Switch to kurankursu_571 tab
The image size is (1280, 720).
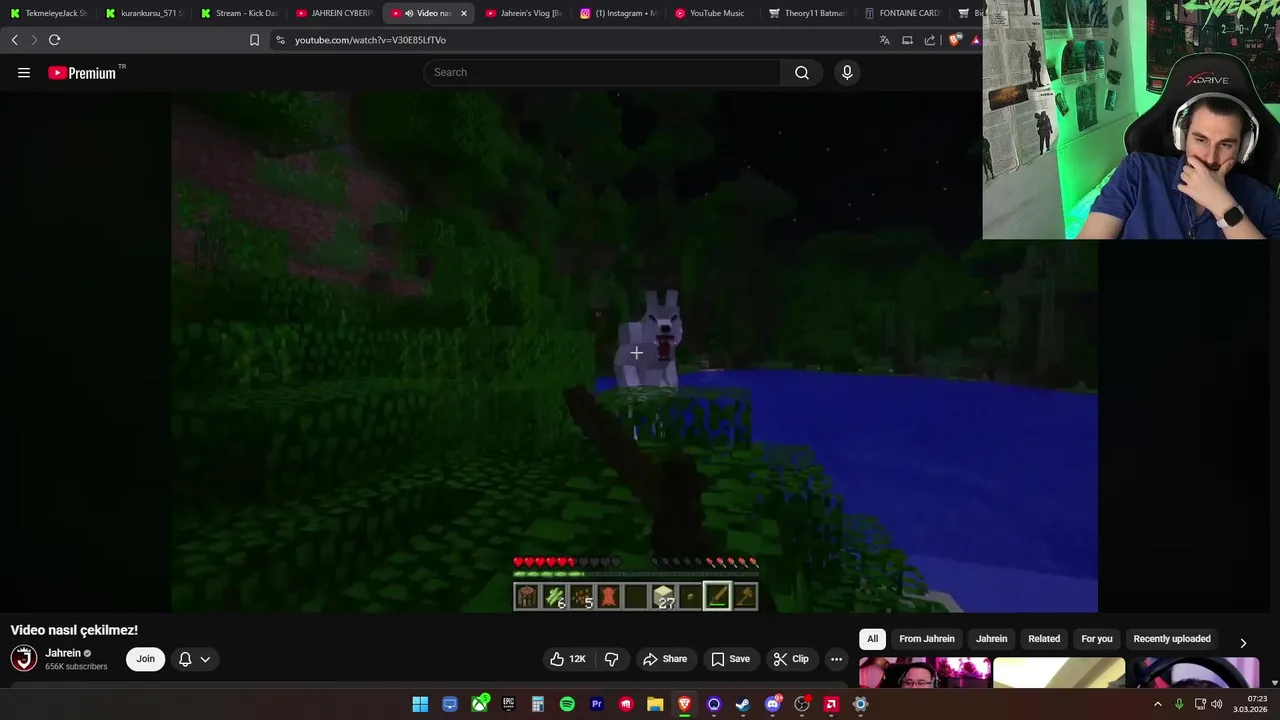(144, 13)
